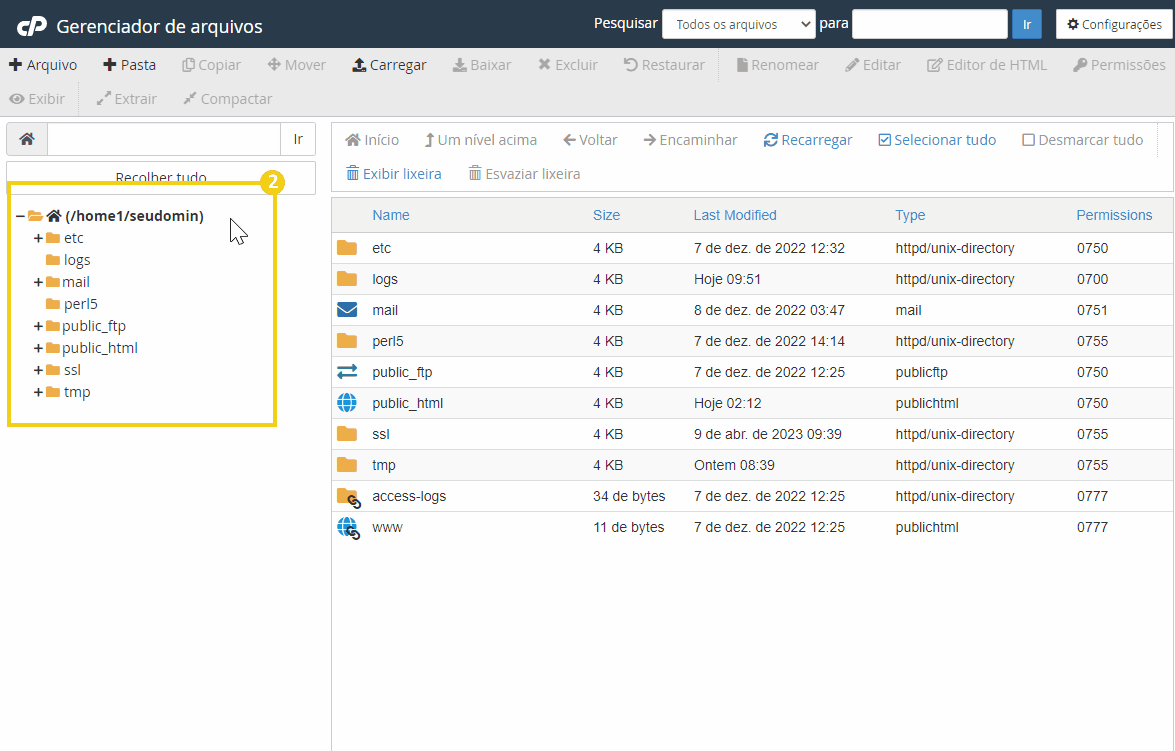1175x751 pixels.
Task: Click the Mover toolbar button
Action: click(297, 65)
